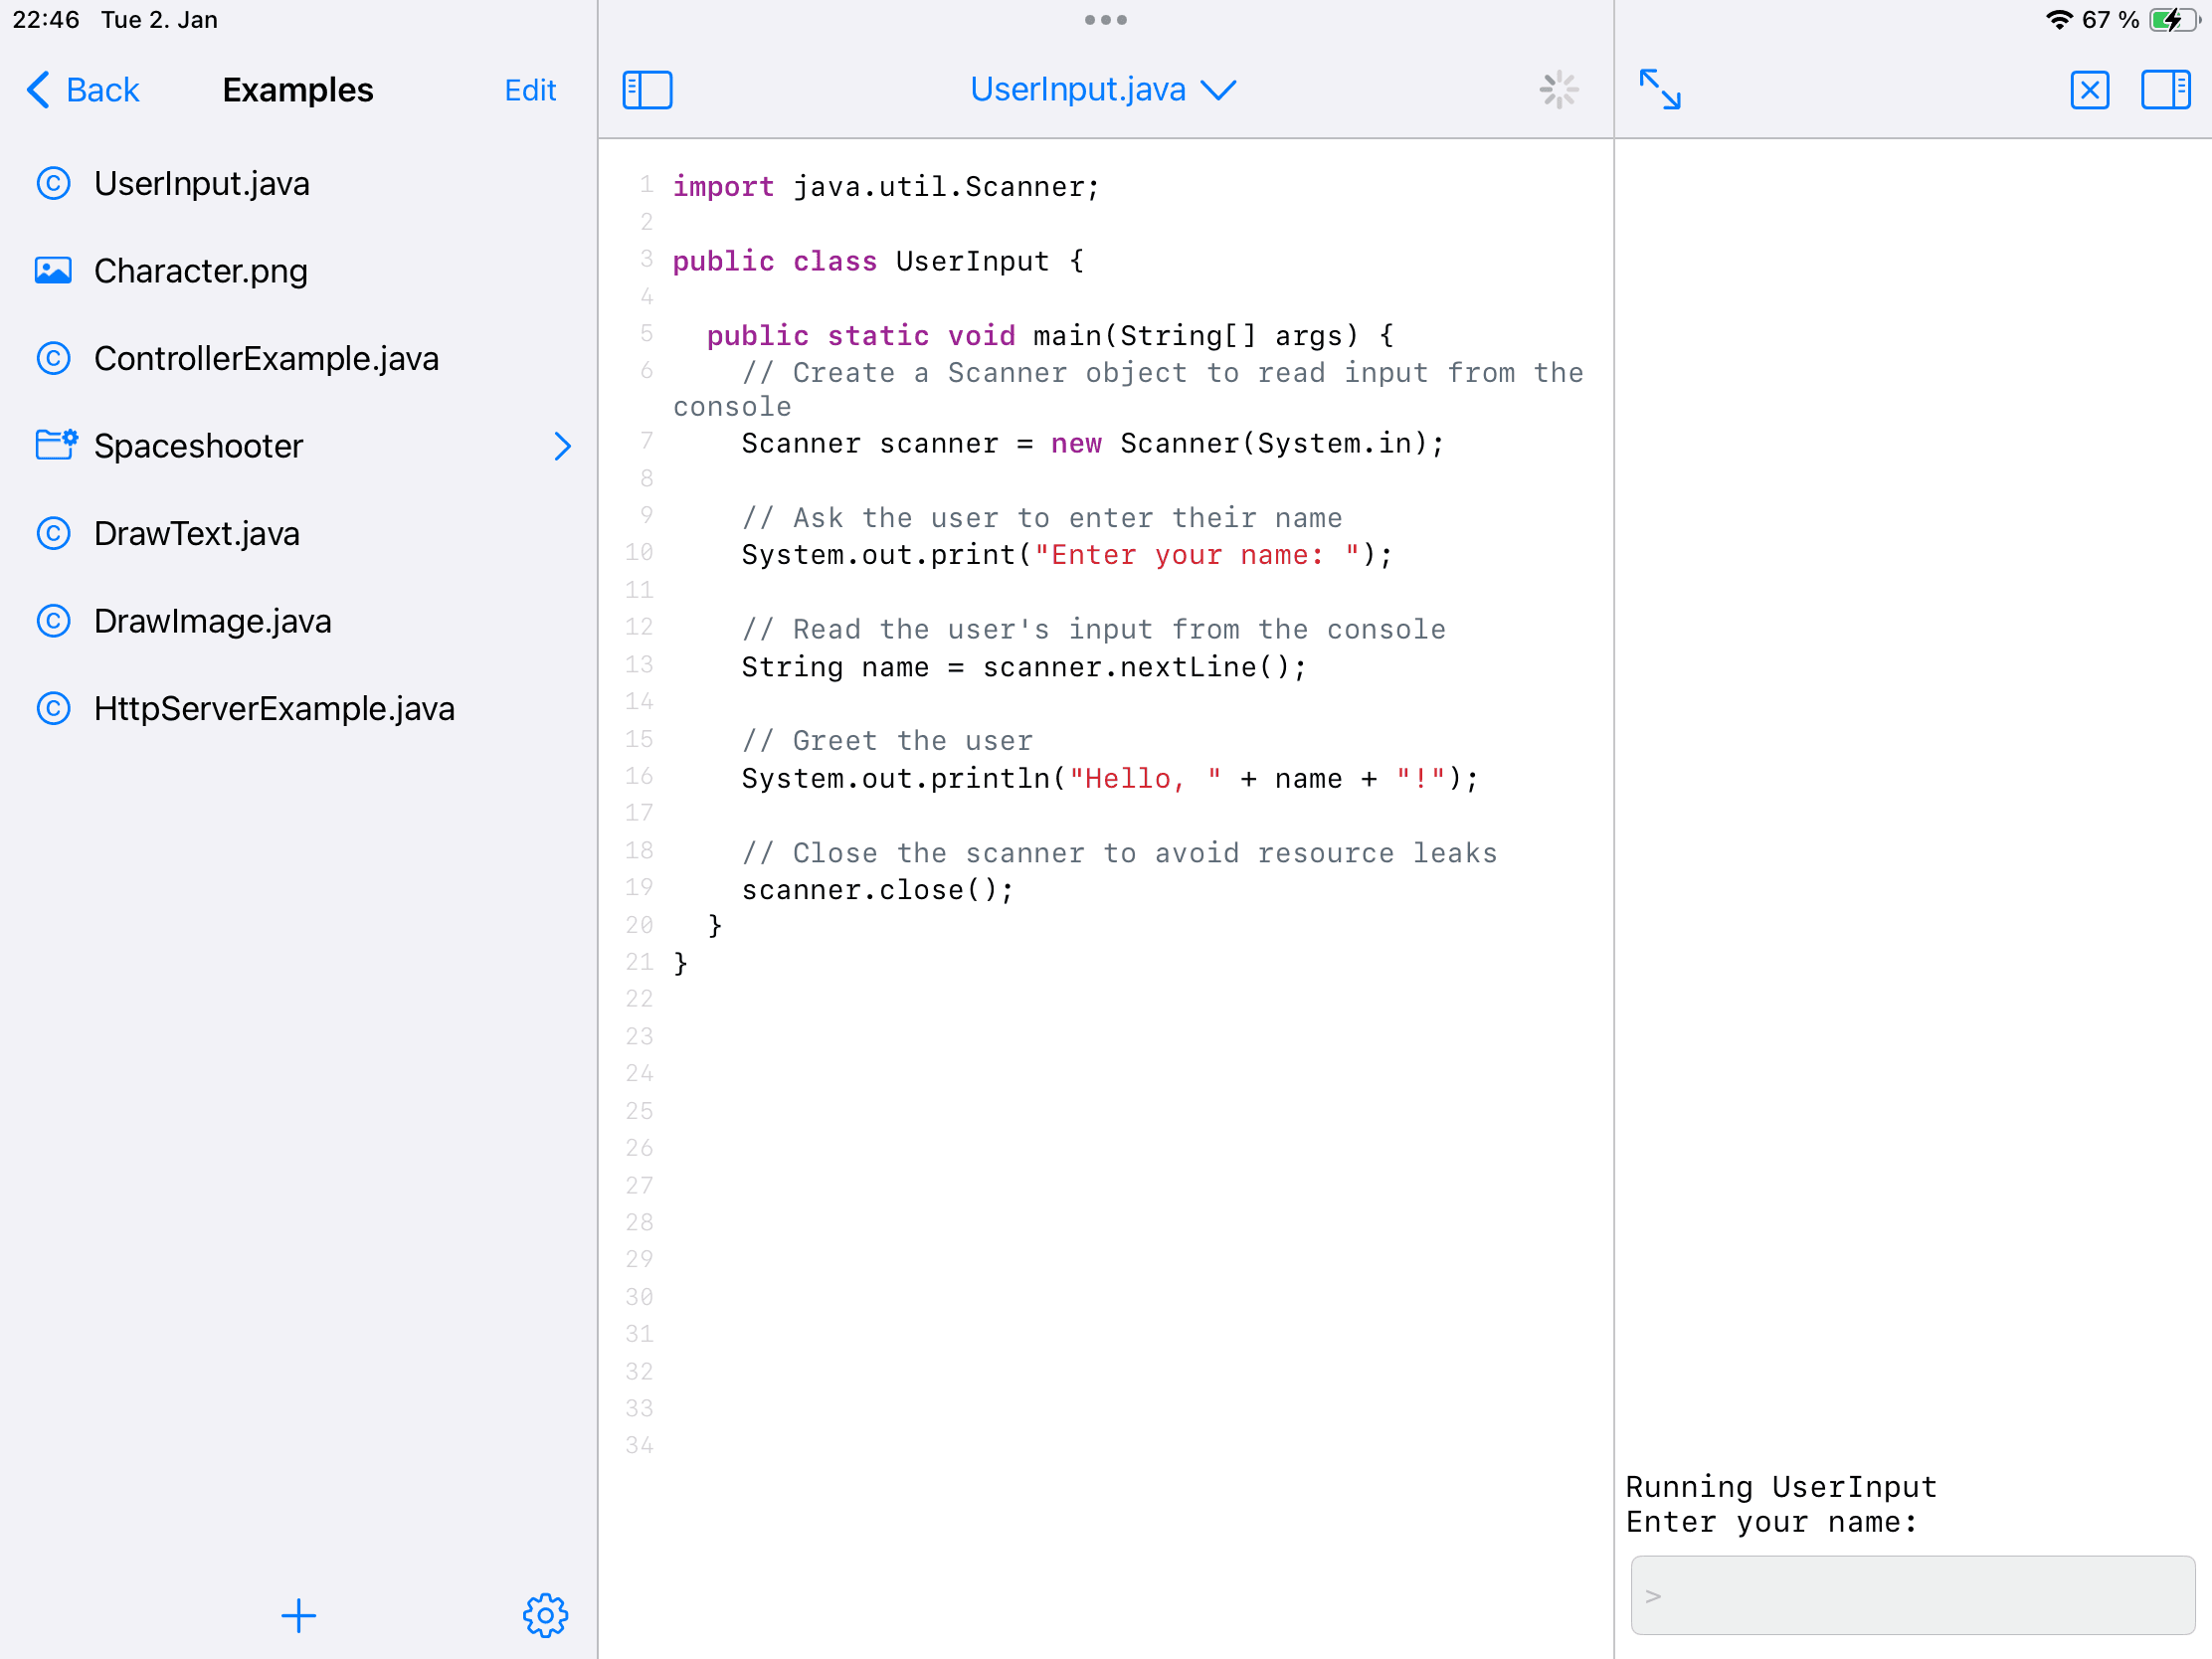
Task: Open settings with the gear icon
Action: pyautogui.click(x=545, y=1616)
